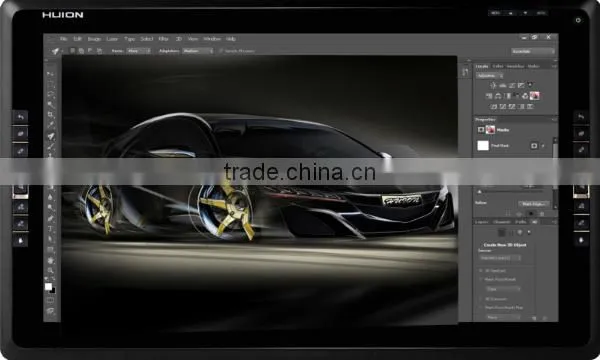
Task: Open the collapsed History panel icon
Action: [465, 72]
